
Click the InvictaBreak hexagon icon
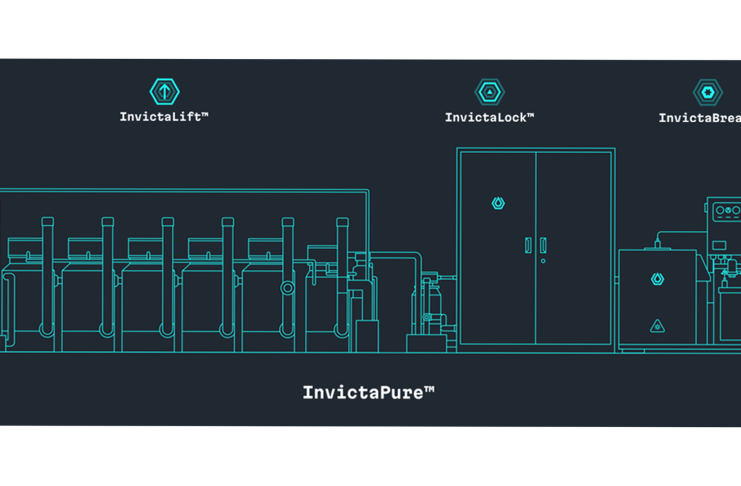point(707,92)
